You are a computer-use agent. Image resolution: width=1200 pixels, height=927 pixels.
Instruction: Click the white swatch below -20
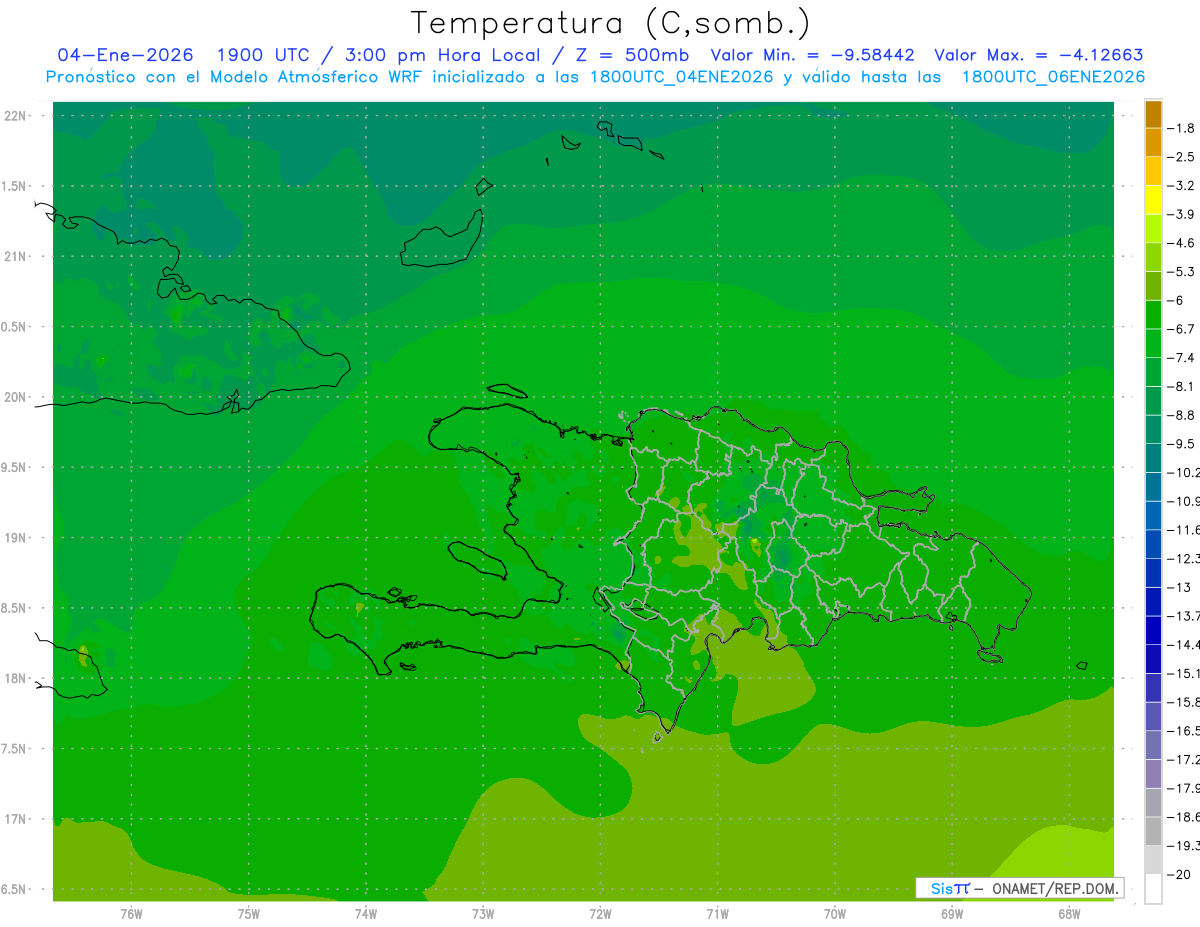click(1153, 889)
